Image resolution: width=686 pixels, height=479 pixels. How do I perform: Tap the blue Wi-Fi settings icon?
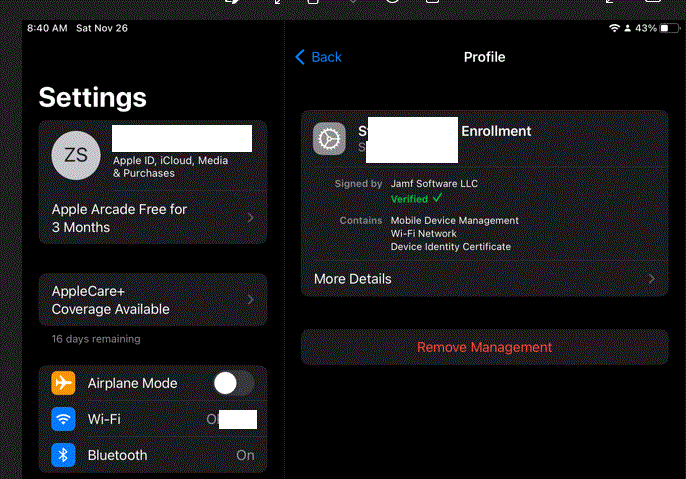pyautogui.click(x=63, y=419)
